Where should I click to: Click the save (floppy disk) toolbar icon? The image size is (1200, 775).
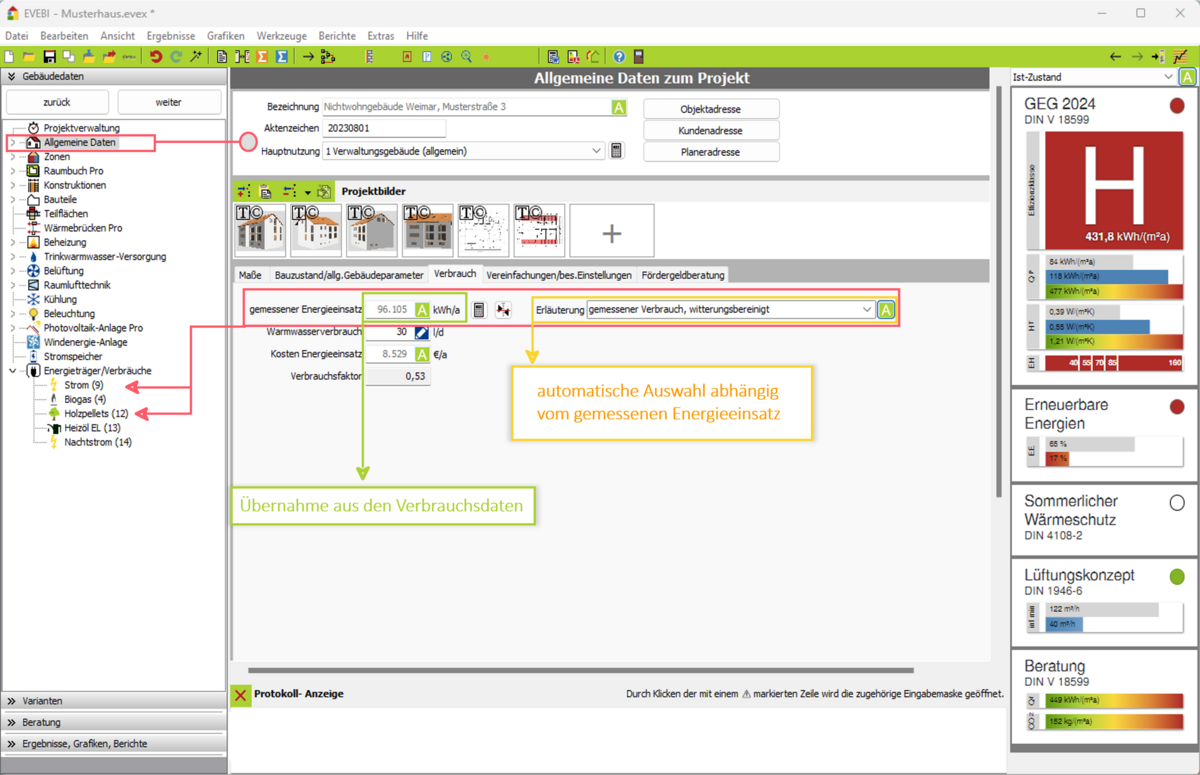pyautogui.click(x=49, y=57)
